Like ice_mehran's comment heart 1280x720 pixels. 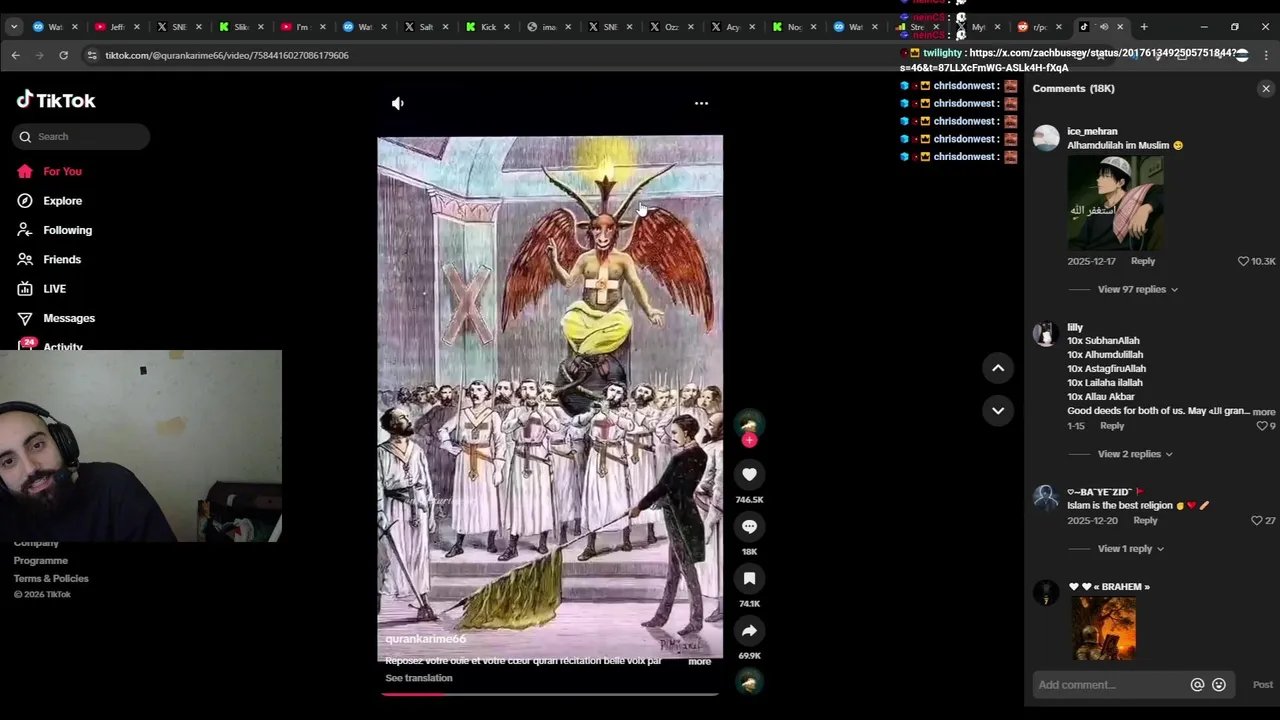tap(1243, 261)
